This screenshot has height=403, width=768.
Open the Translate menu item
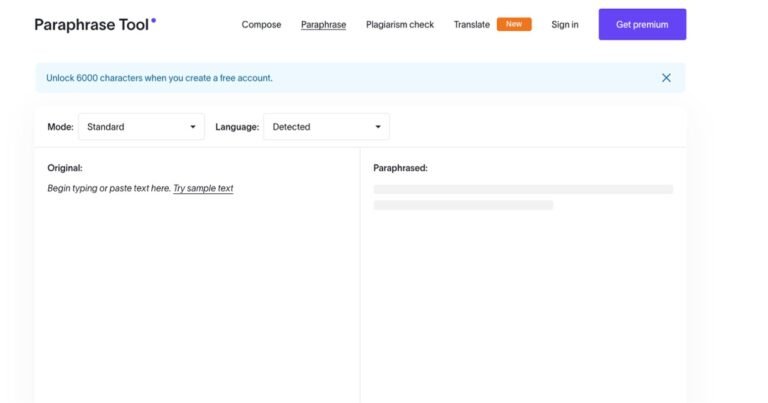(472, 24)
